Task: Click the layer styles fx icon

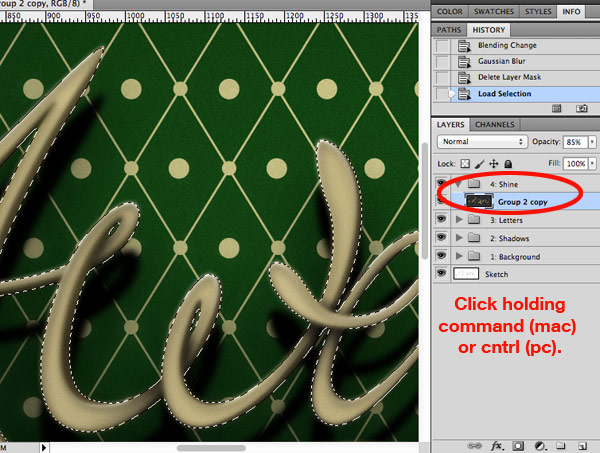Action: point(497,446)
